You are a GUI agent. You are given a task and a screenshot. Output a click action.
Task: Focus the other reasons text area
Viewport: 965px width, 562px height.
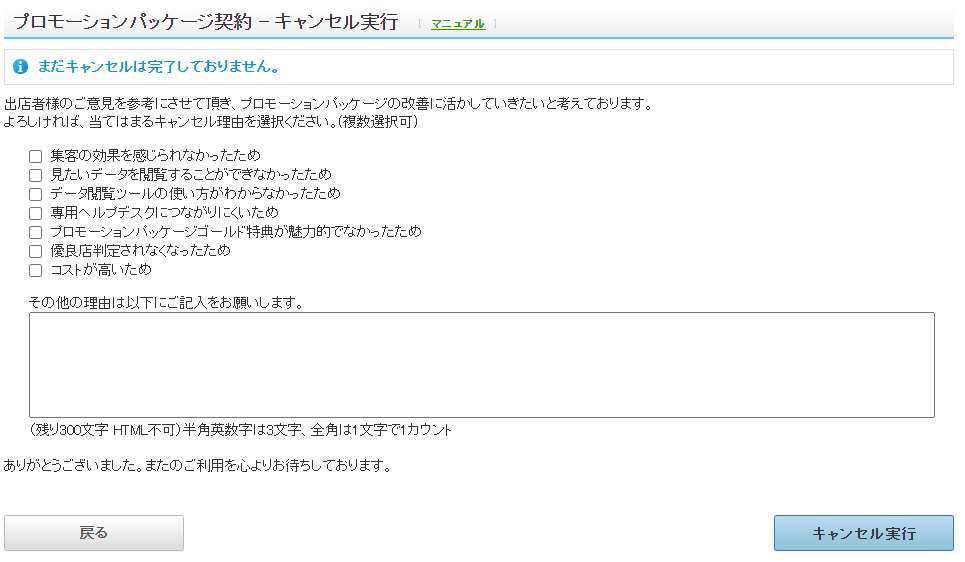pyautogui.click(x=481, y=364)
